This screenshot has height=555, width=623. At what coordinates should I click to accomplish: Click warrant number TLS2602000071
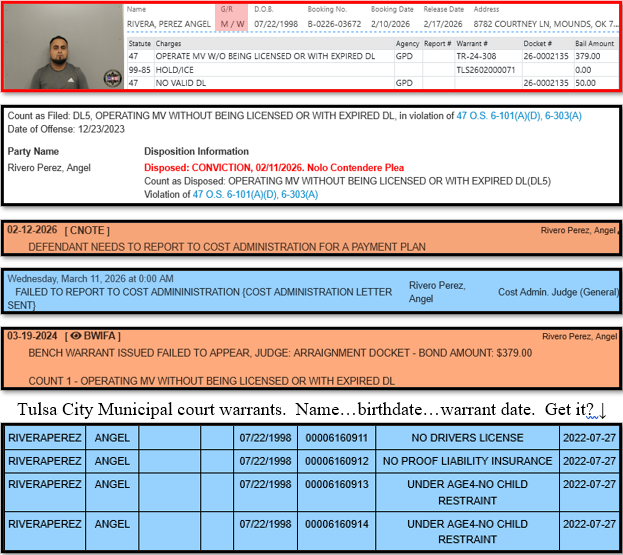tap(486, 70)
